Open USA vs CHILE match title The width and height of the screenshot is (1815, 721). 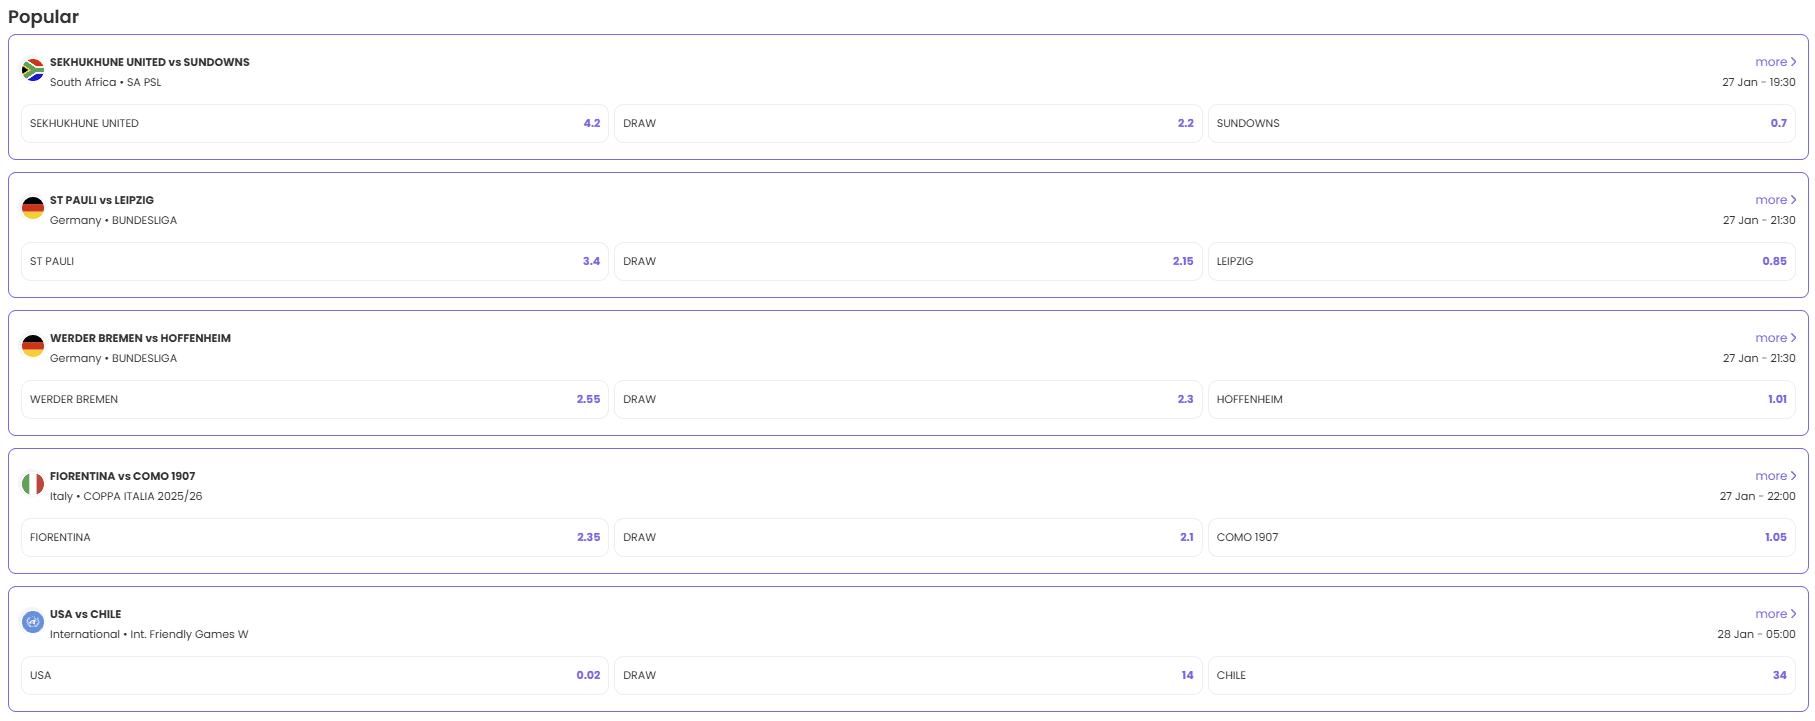[x=86, y=614]
